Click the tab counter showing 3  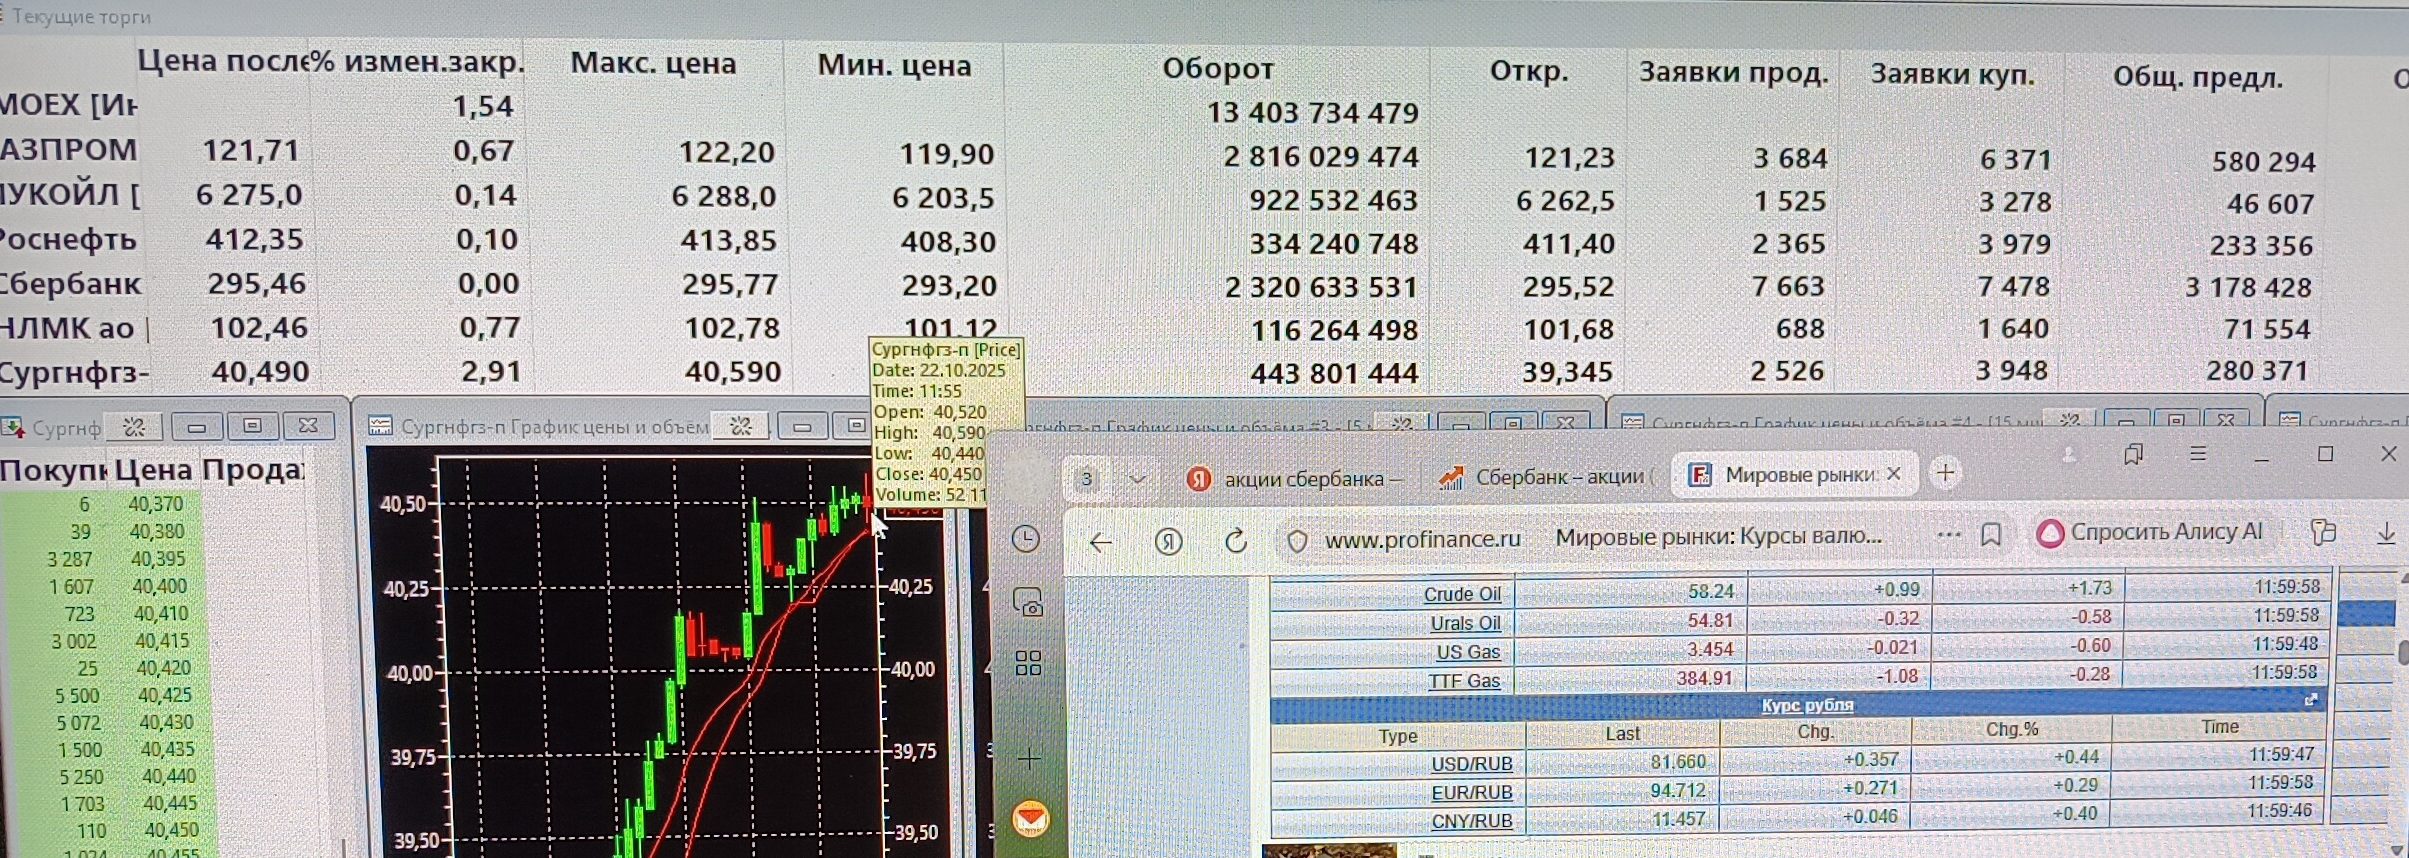tap(1086, 480)
